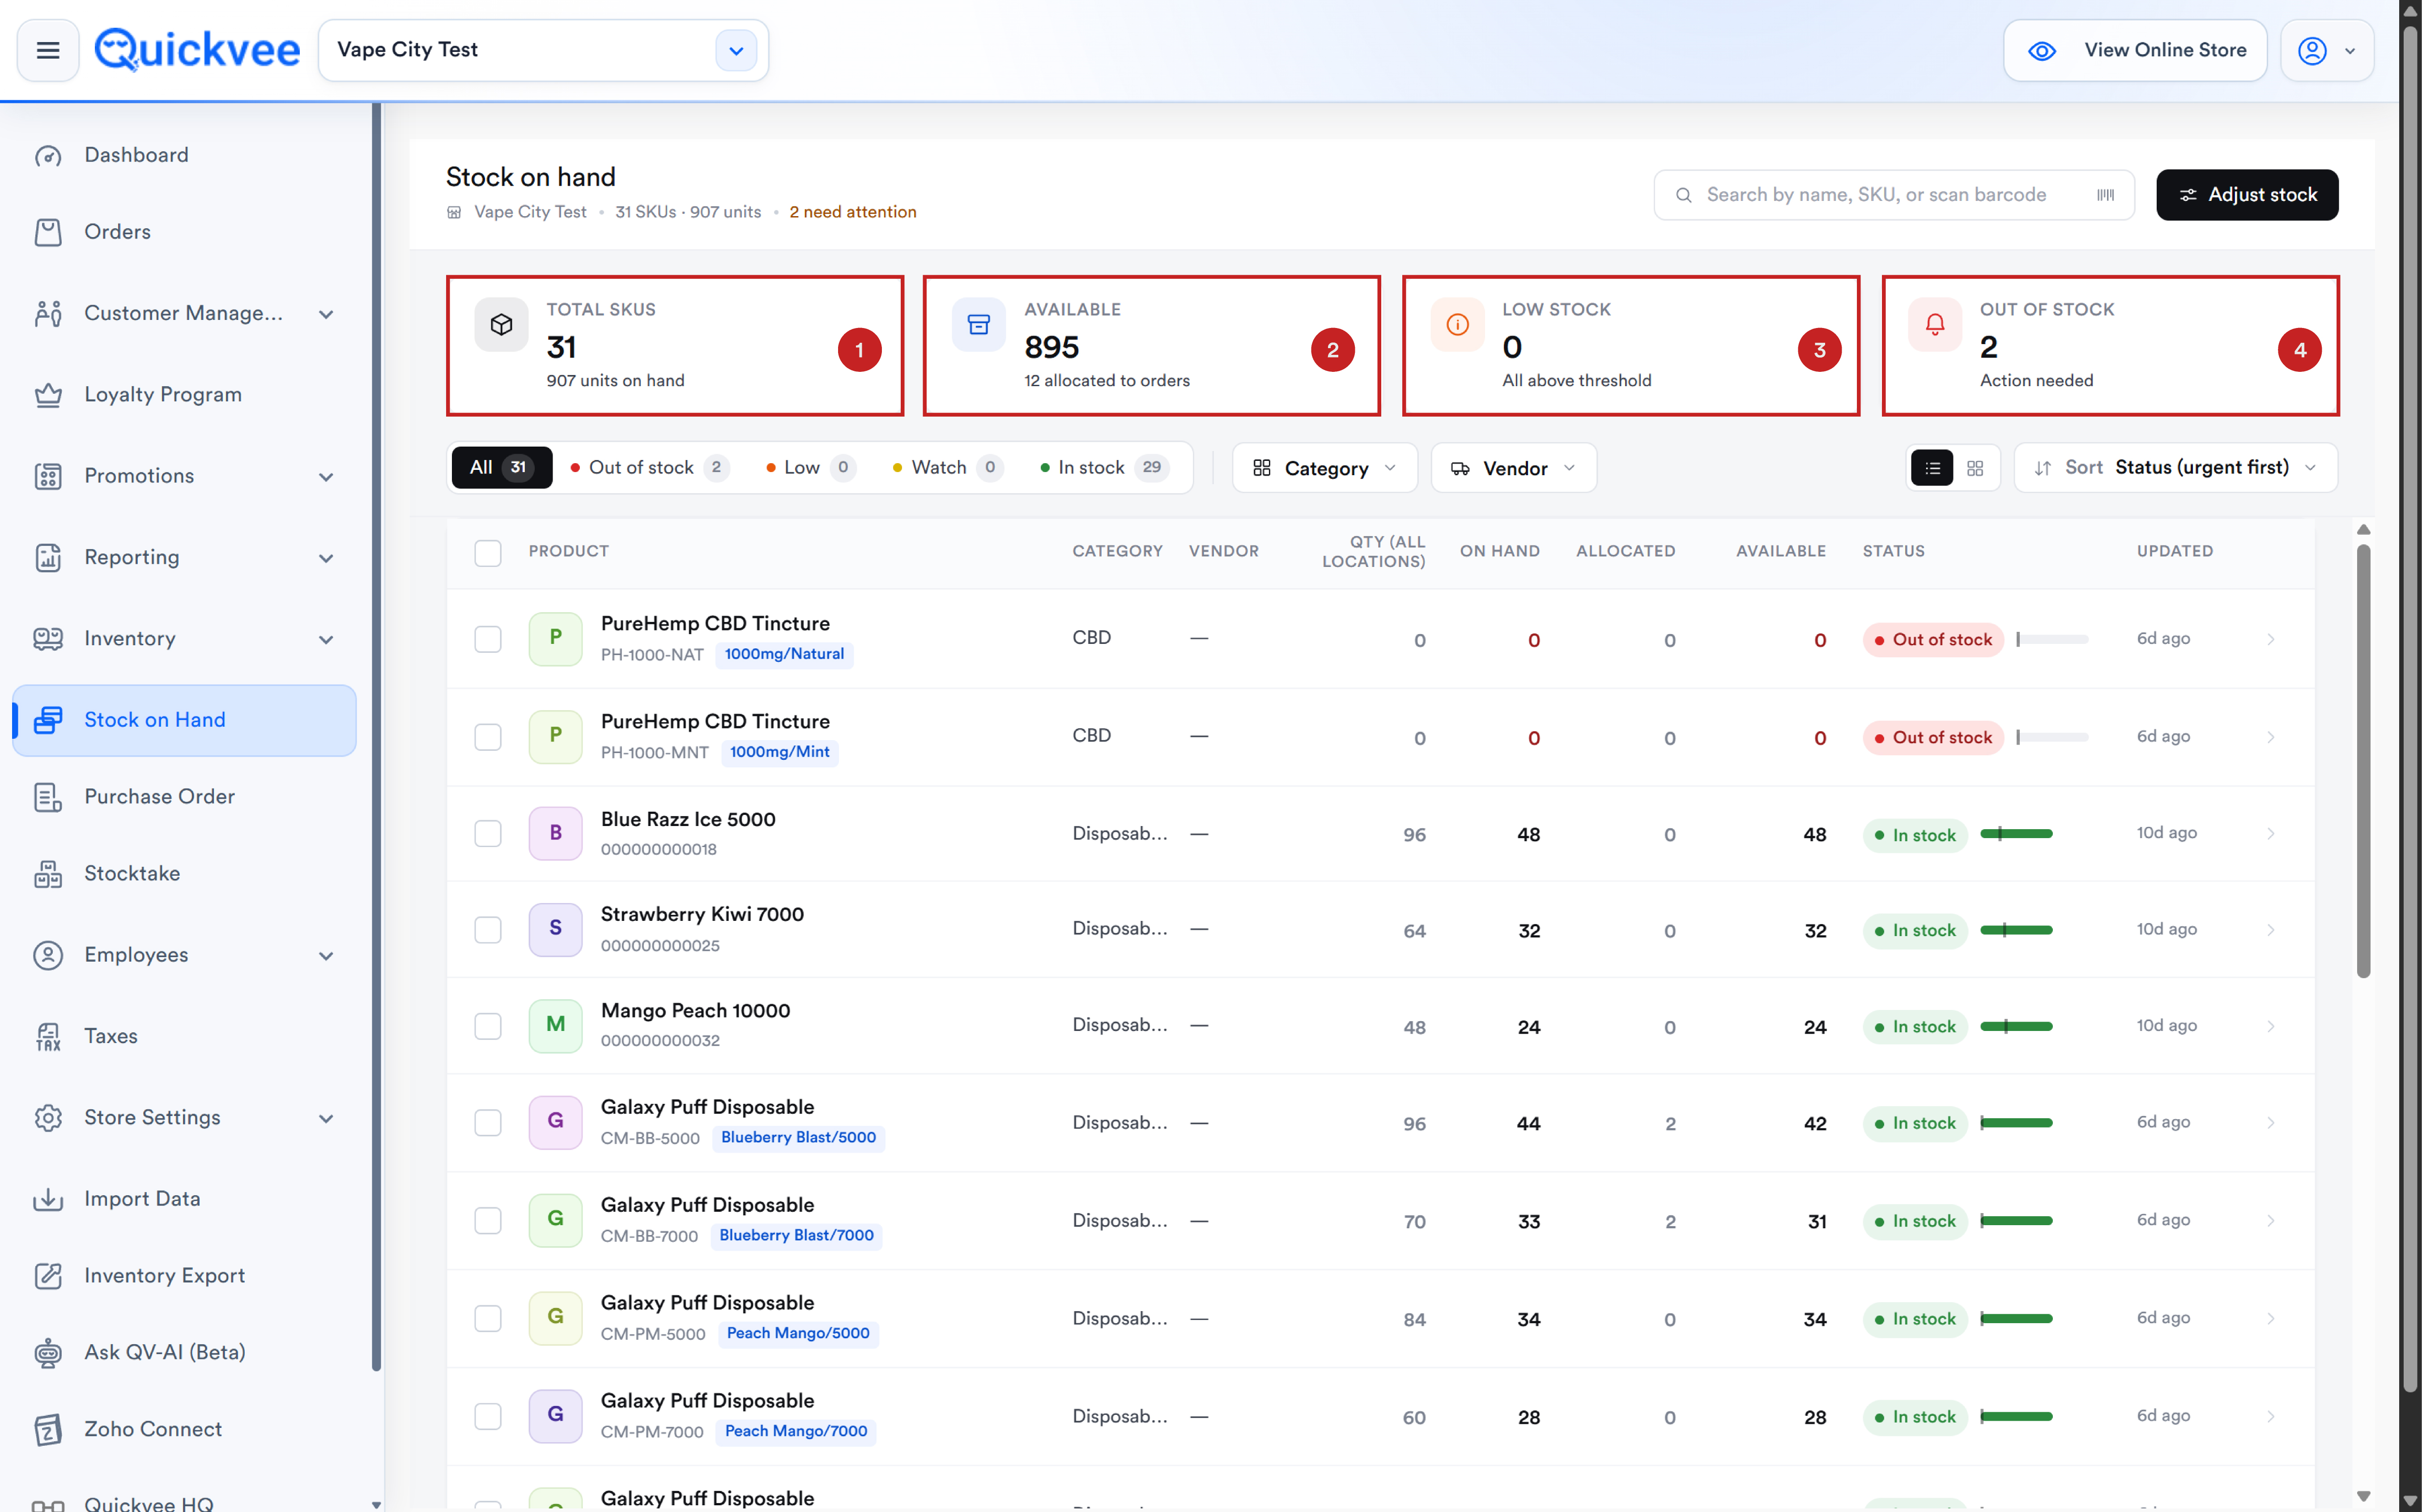Open the hamburger menu
This screenshot has height=1512, width=2422.
(x=48, y=50)
